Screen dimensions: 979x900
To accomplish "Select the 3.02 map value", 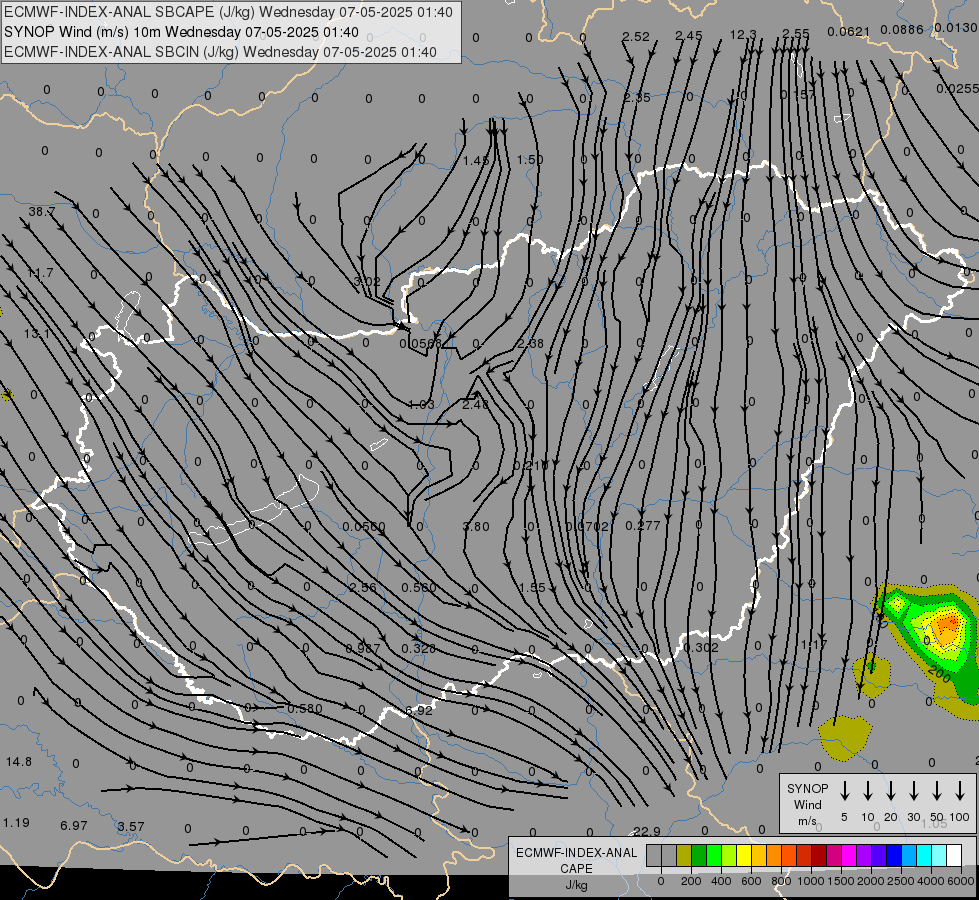I will (367, 282).
